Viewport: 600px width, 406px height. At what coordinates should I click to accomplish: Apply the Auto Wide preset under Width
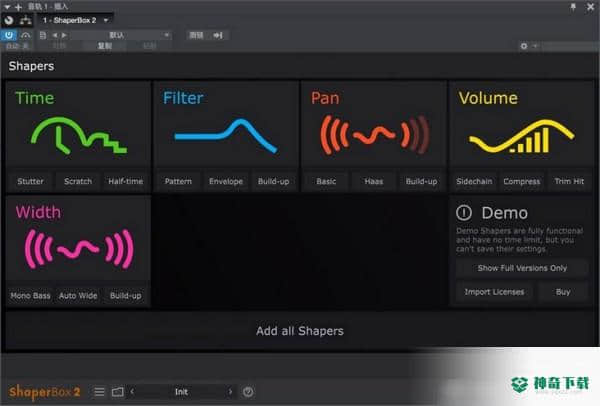pos(78,295)
